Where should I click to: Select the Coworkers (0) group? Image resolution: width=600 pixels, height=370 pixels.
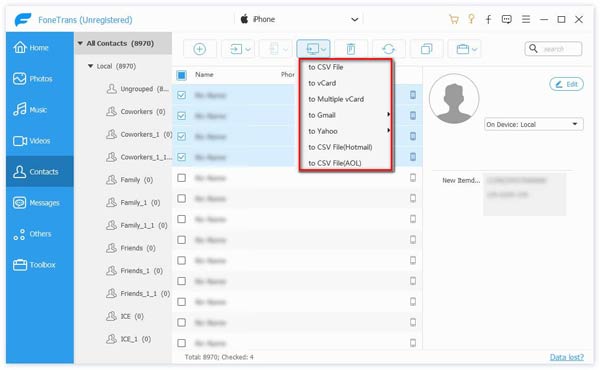coord(135,111)
